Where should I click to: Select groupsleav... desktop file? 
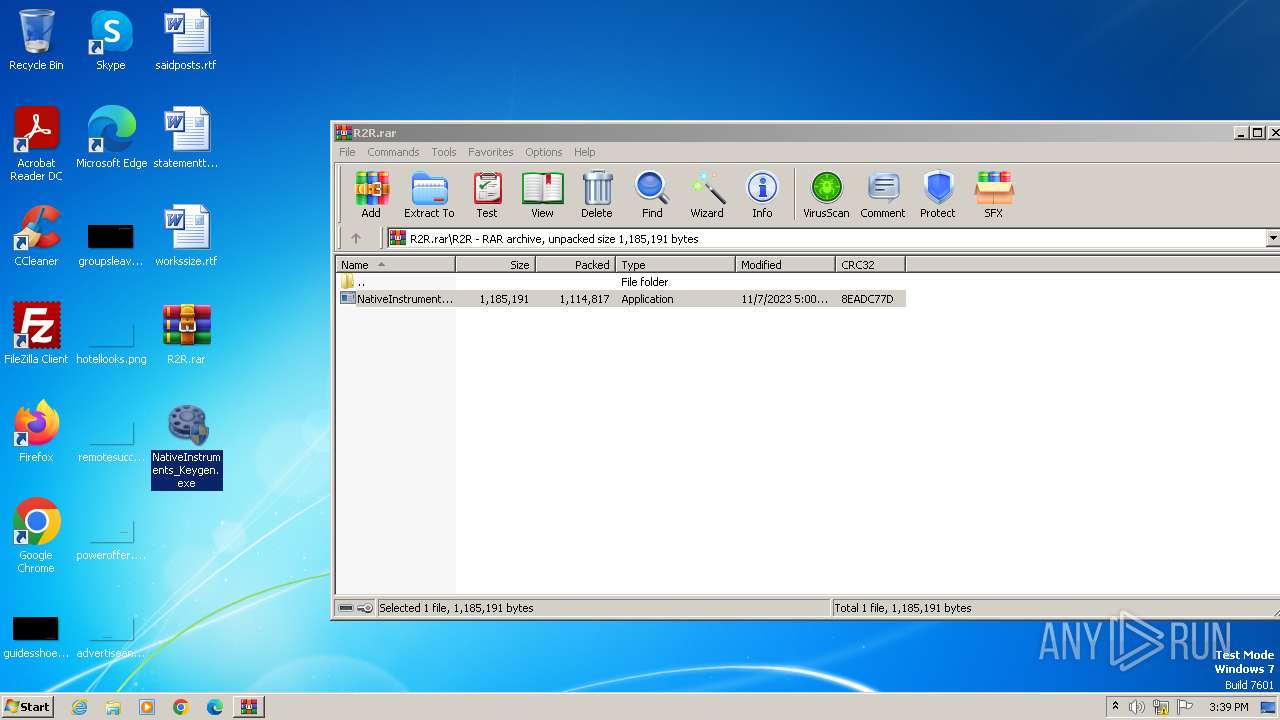111,246
